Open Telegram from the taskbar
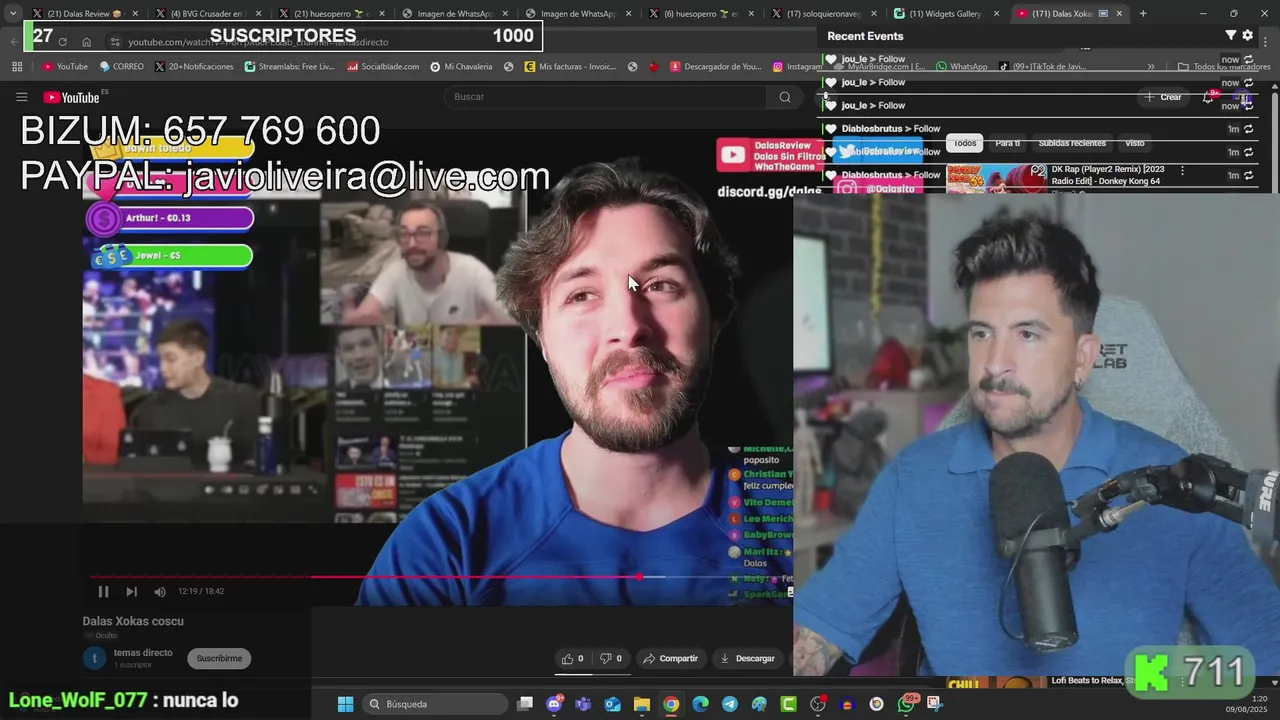This screenshot has height=720, width=1280. [x=729, y=704]
